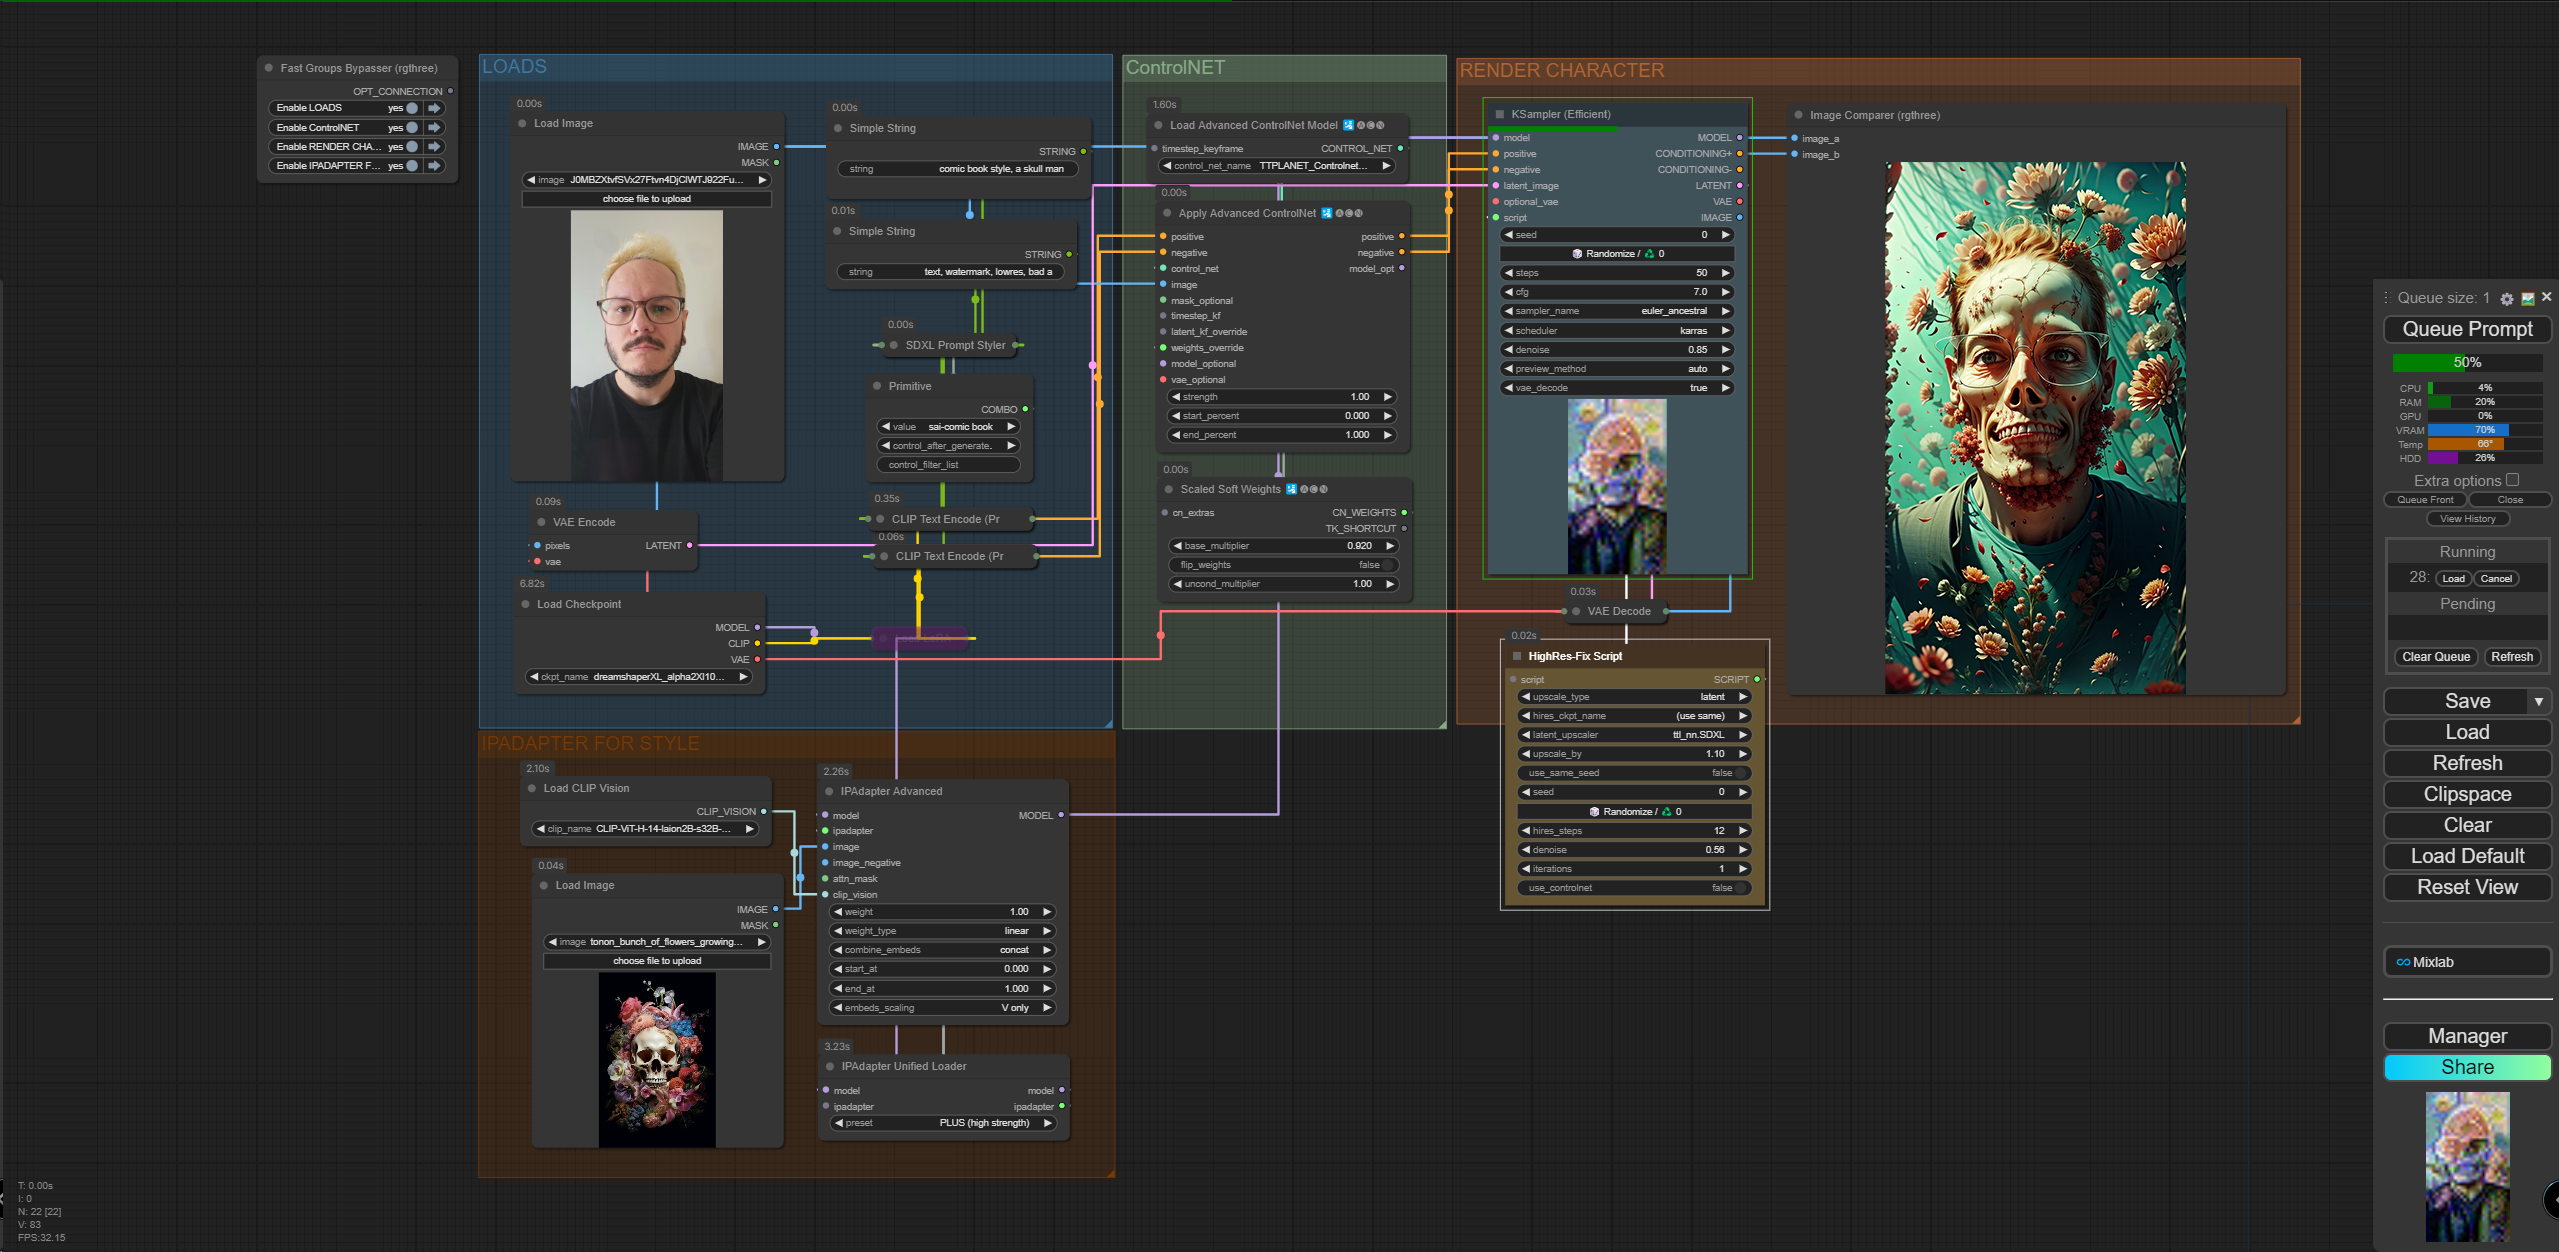Grab the queue panel drag handle dots
The height and width of the screenshot is (1252, 2559).
2386,298
